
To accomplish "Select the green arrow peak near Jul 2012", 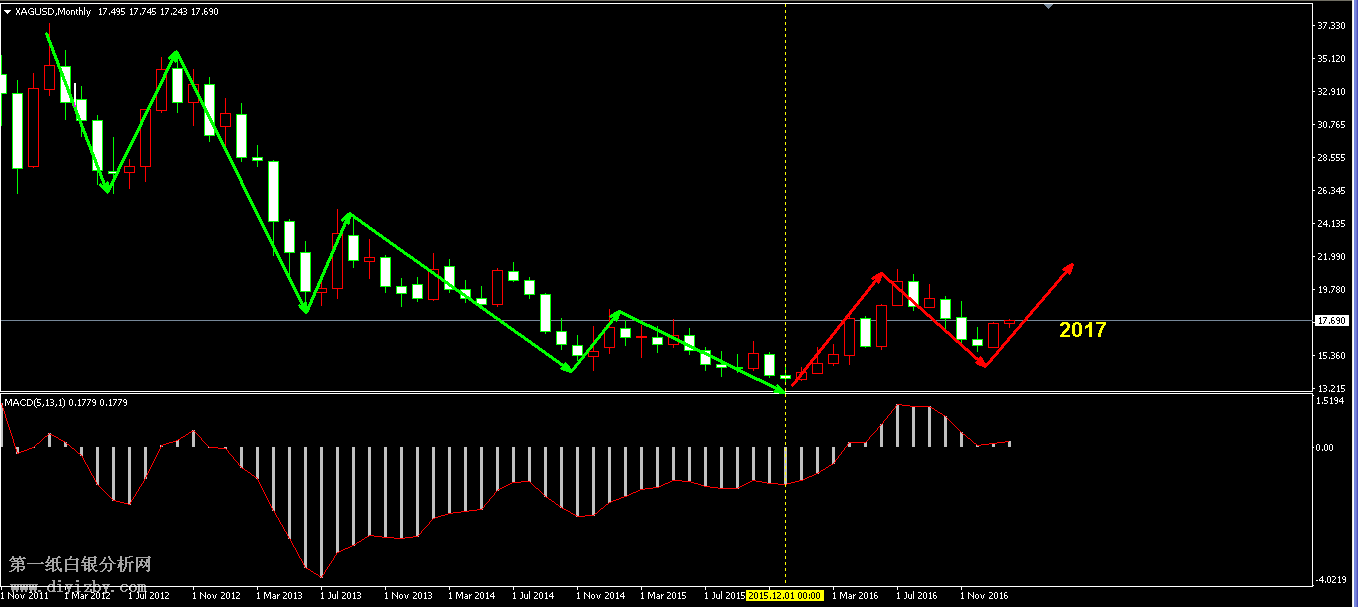I will pos(176,53).
